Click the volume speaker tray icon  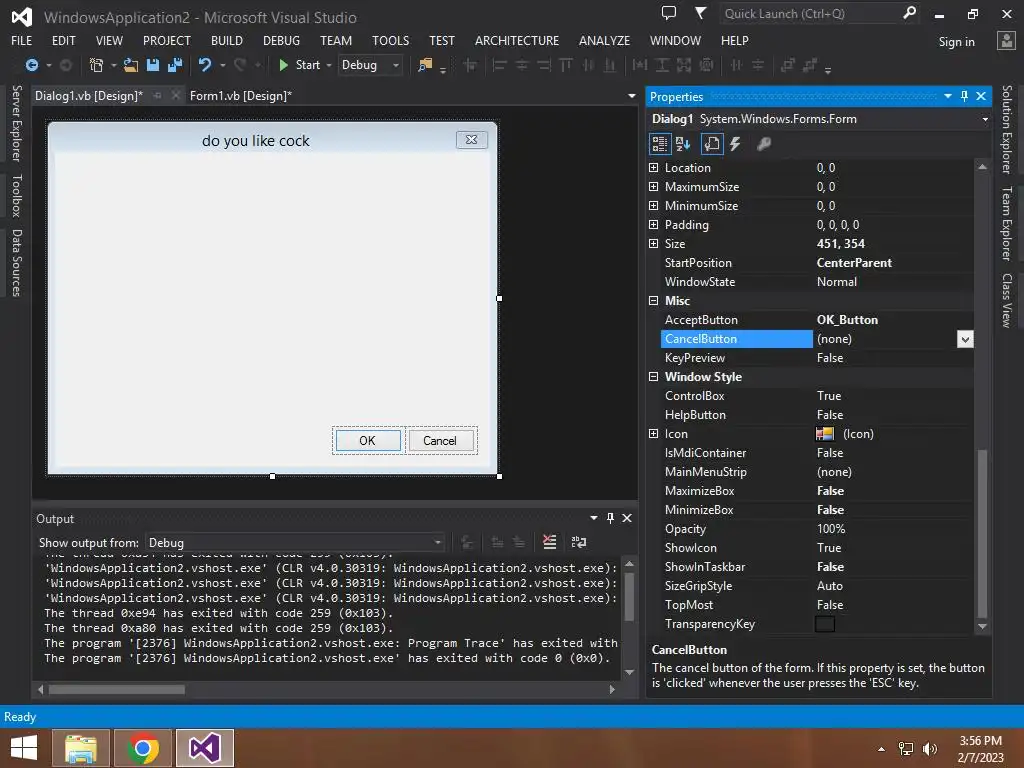tap(930, 749)
